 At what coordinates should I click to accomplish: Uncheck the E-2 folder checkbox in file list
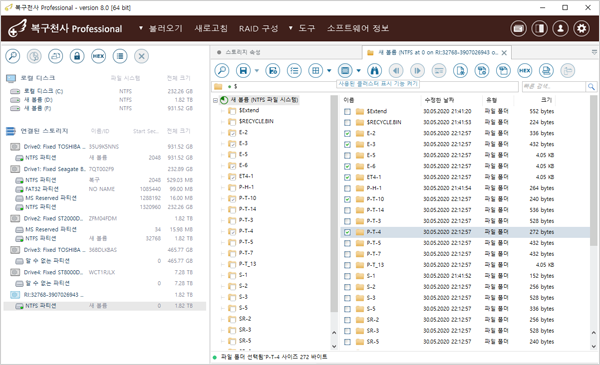coord(347,134)
